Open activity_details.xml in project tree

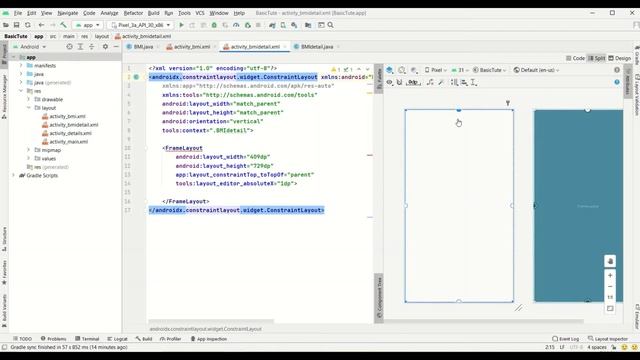pos(70,133)
